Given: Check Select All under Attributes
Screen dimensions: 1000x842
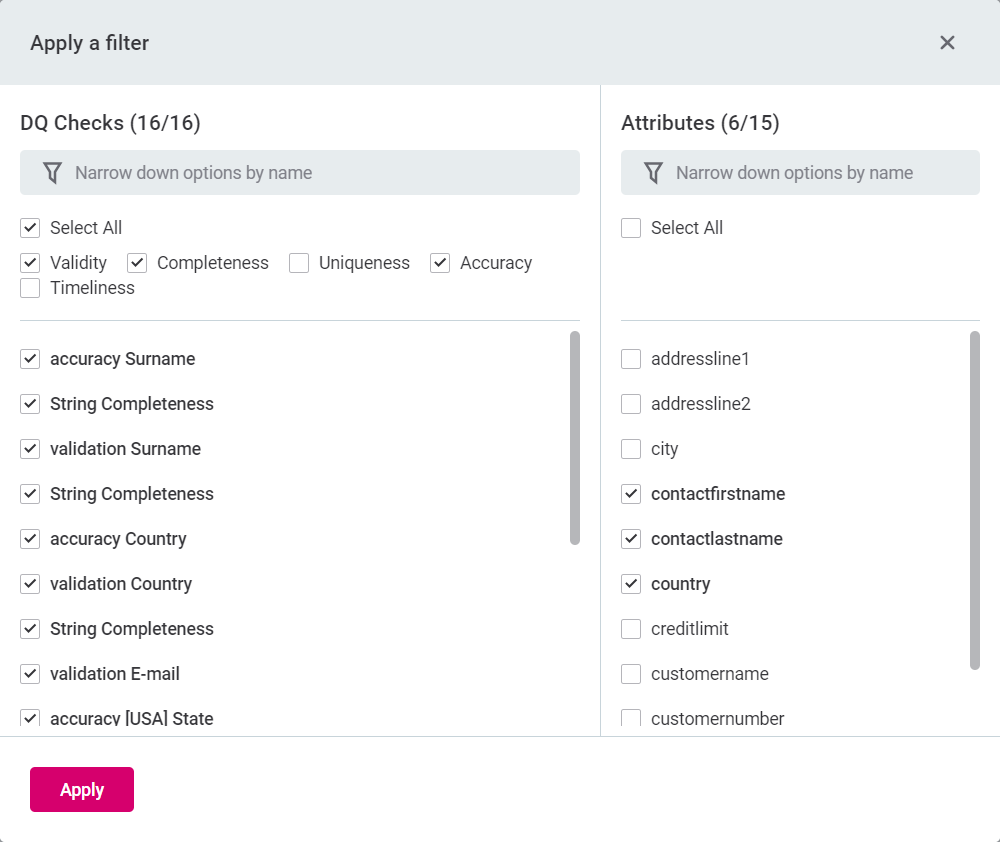Looking at the screenshot, I should click(631, 228).
